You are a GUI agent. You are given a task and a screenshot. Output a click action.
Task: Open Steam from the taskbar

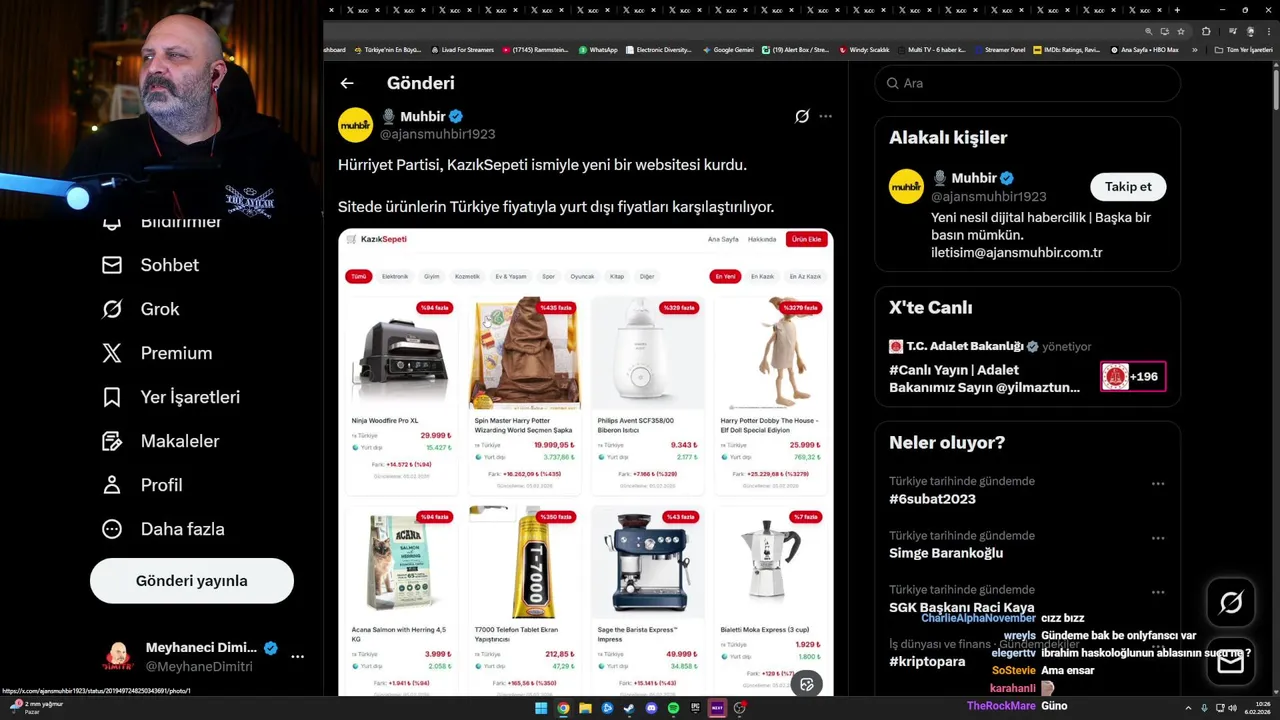(x=629, y=708)
